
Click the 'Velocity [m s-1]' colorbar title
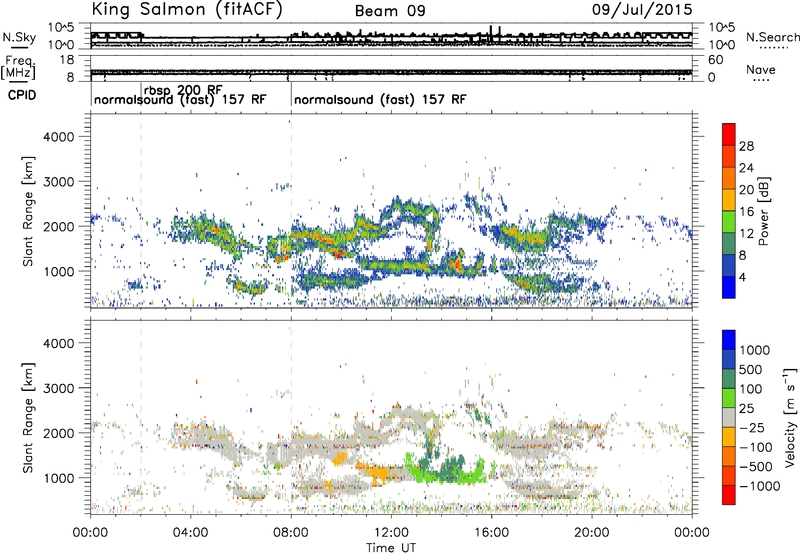pyautogui.click(x=790, y=416)
